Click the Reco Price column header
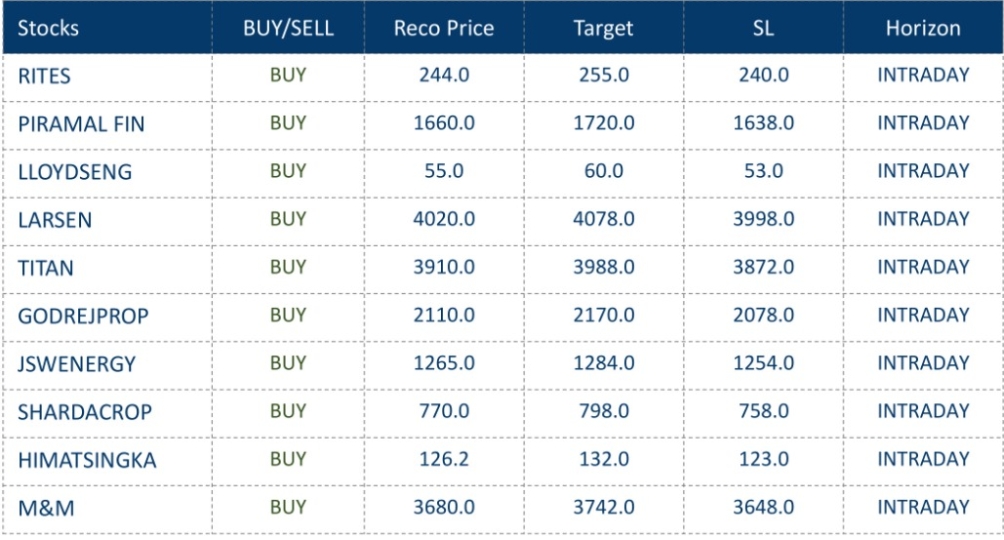Screen dimensions: 1004x540 click(444, 28)
